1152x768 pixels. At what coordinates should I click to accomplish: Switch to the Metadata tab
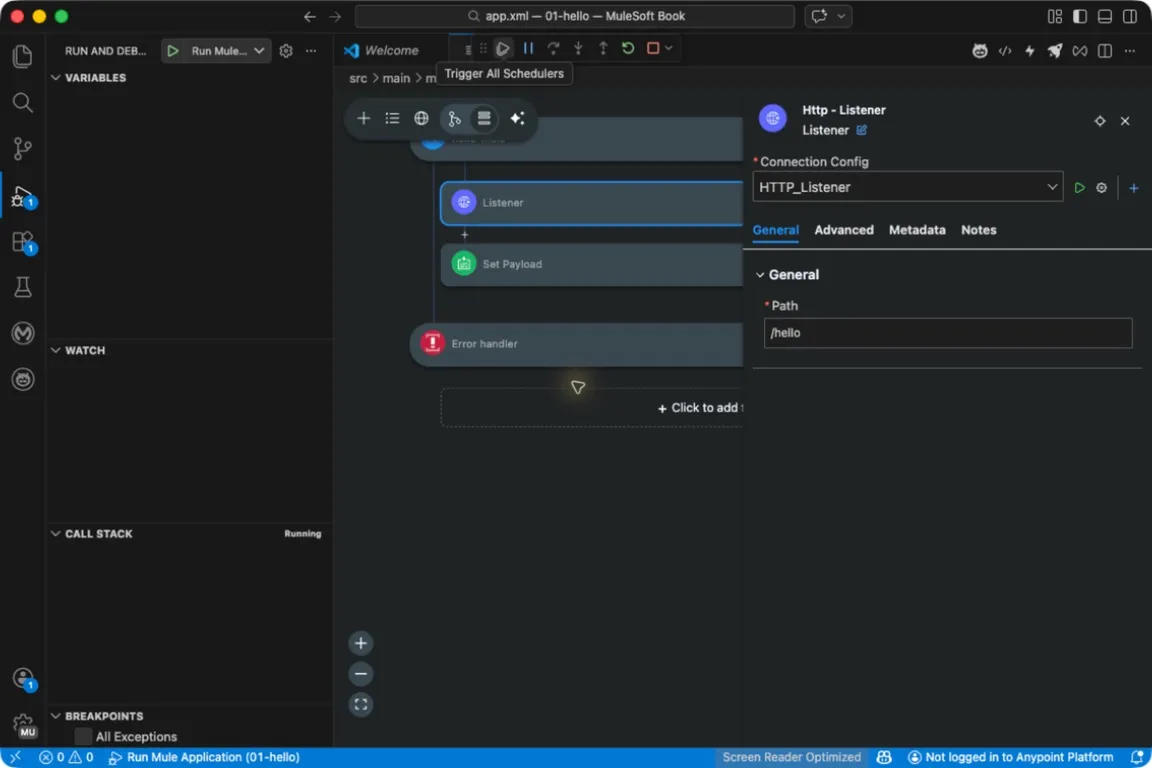tap(917, 230)
